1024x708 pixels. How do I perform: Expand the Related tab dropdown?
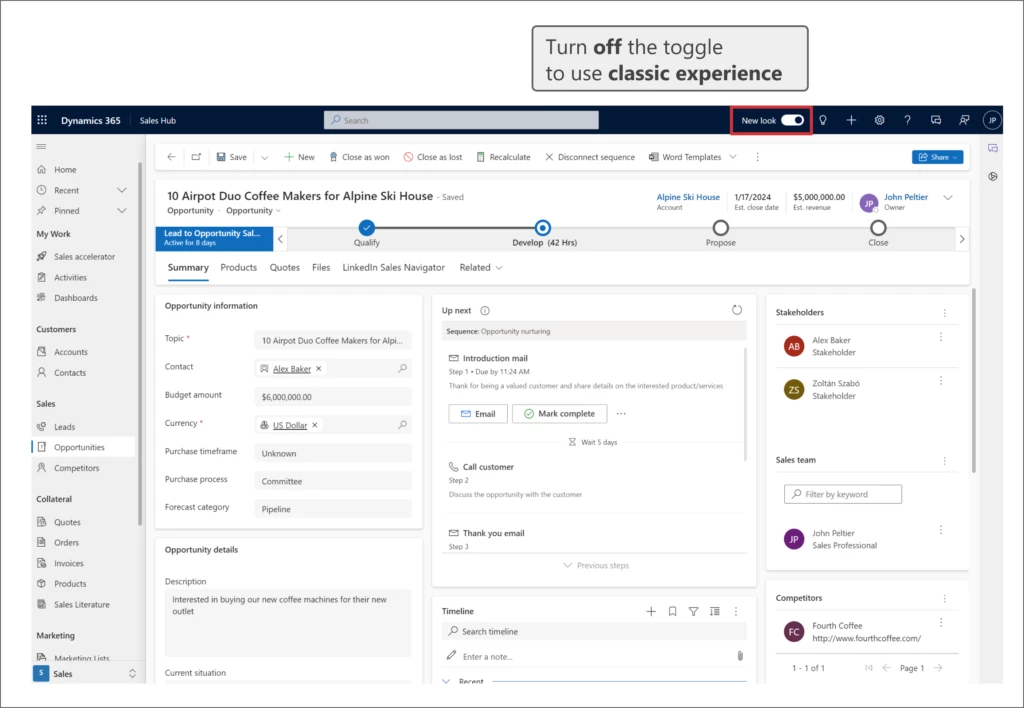coord(499,267)
